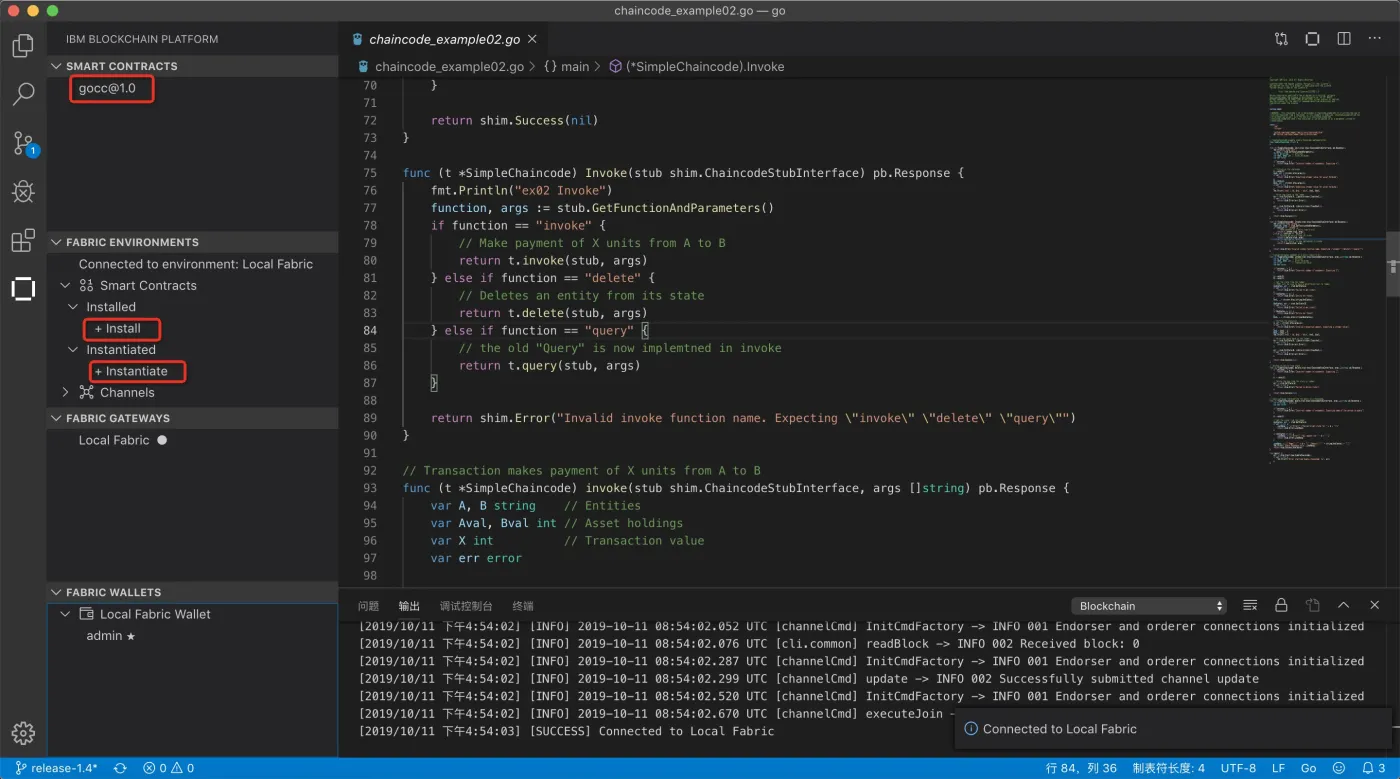The image size is (1400, 779).
Task: Switch to the 终端 panel tab
Action: click(x=523, y=606)
